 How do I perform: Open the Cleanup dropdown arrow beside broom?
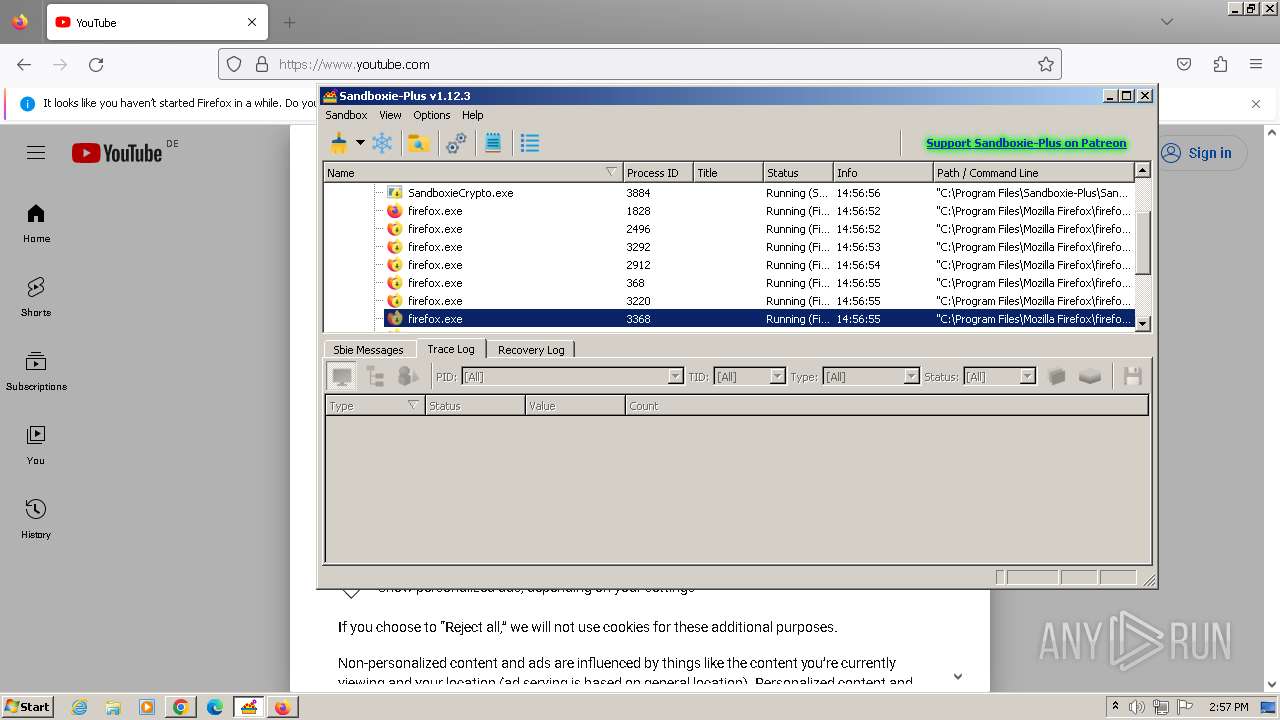(360, 143)
